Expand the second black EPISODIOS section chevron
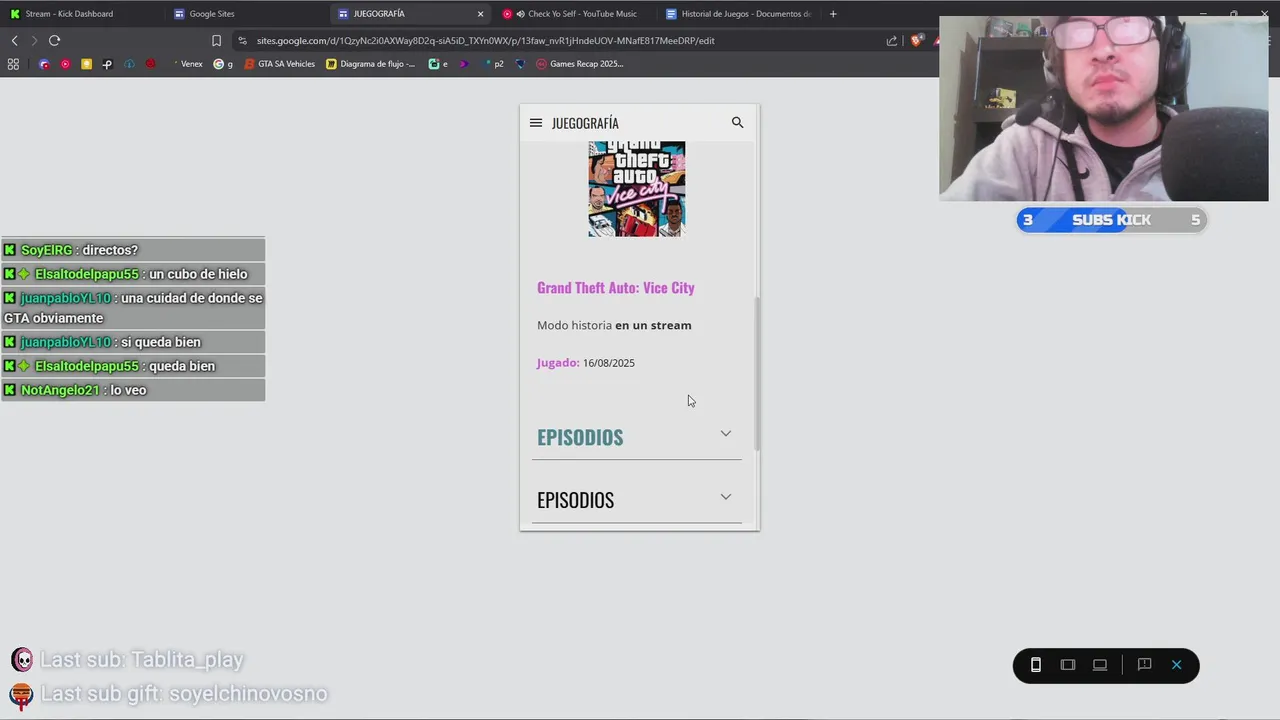 (x=726, y=497)
